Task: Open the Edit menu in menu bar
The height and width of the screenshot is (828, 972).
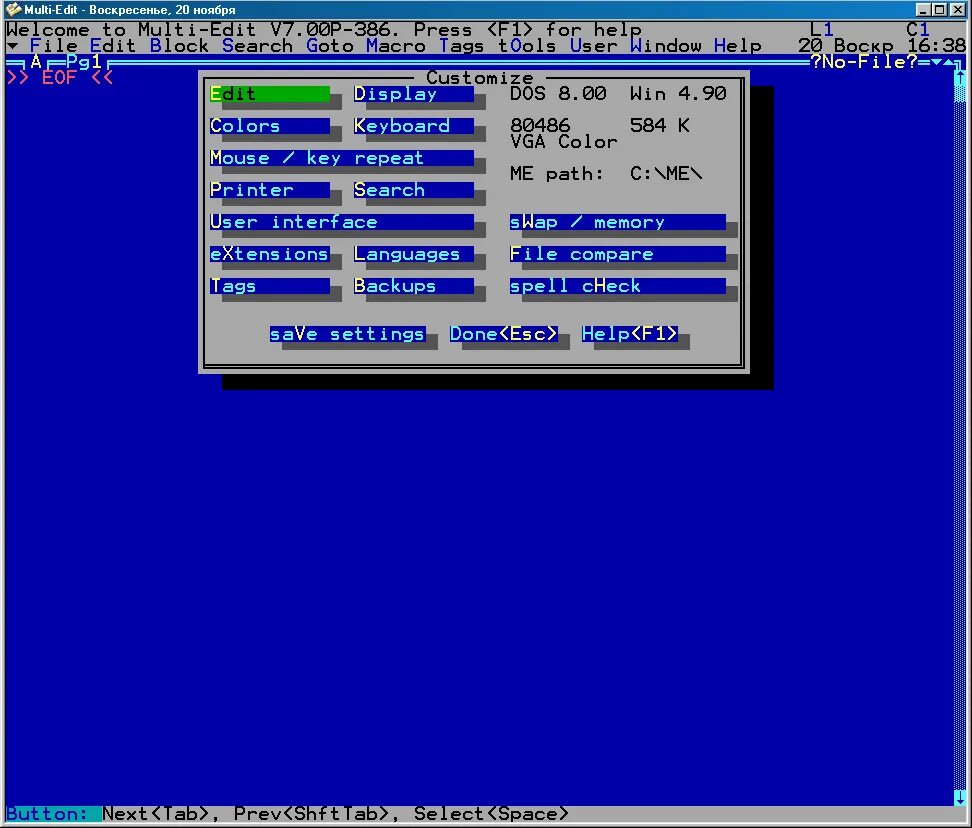Action: (113, 46)
